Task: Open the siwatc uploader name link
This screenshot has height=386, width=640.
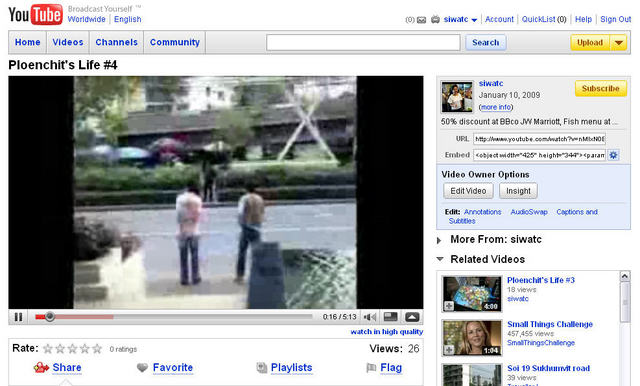Action: [491, 83]
